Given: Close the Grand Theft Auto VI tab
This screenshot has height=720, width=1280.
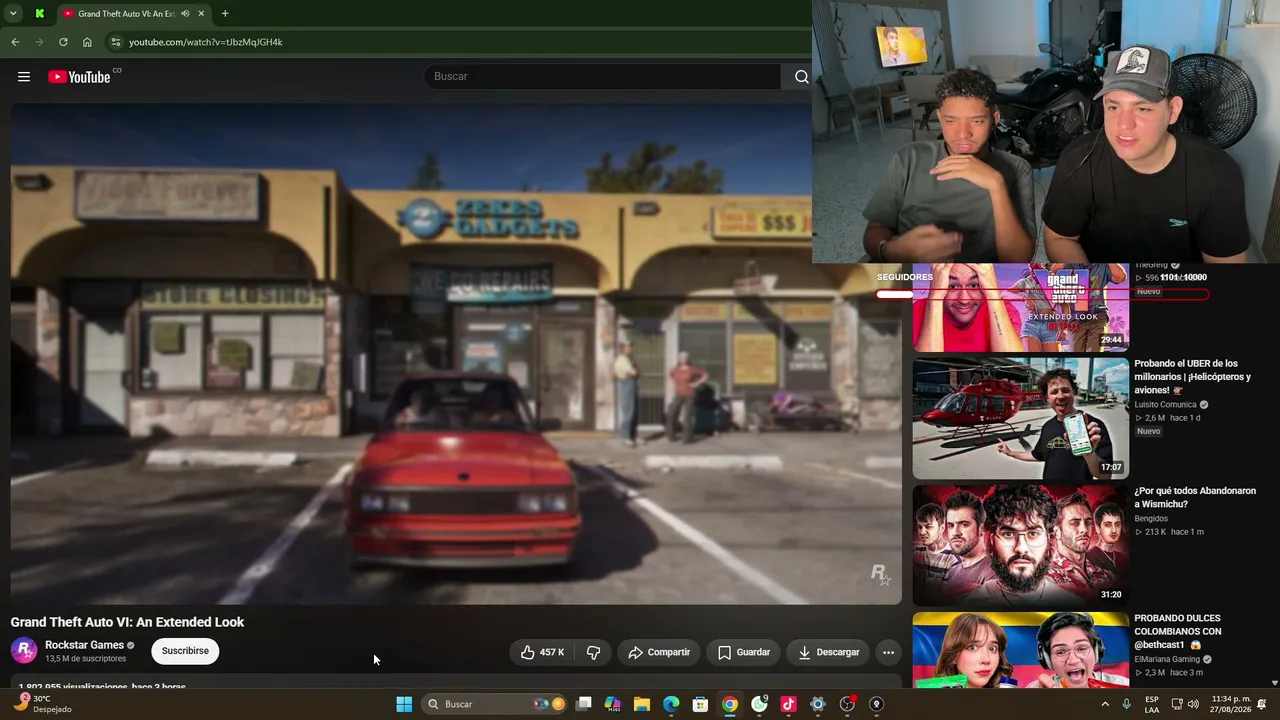Looking at the screenshot, I should (x=201, y=14).
